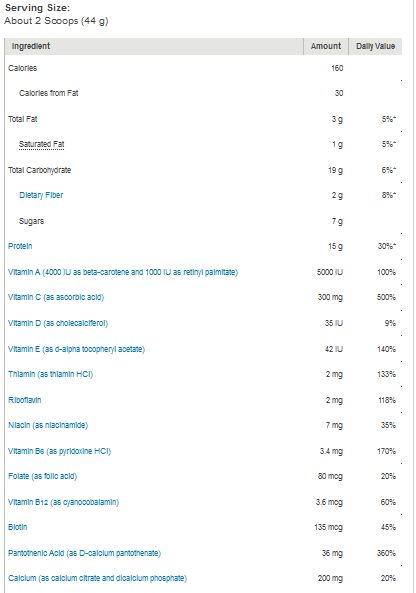The image size is (416, 593).
Task: Click Pantothenic Acid D-calcium pantothenate link
Action: click(84, 553)
